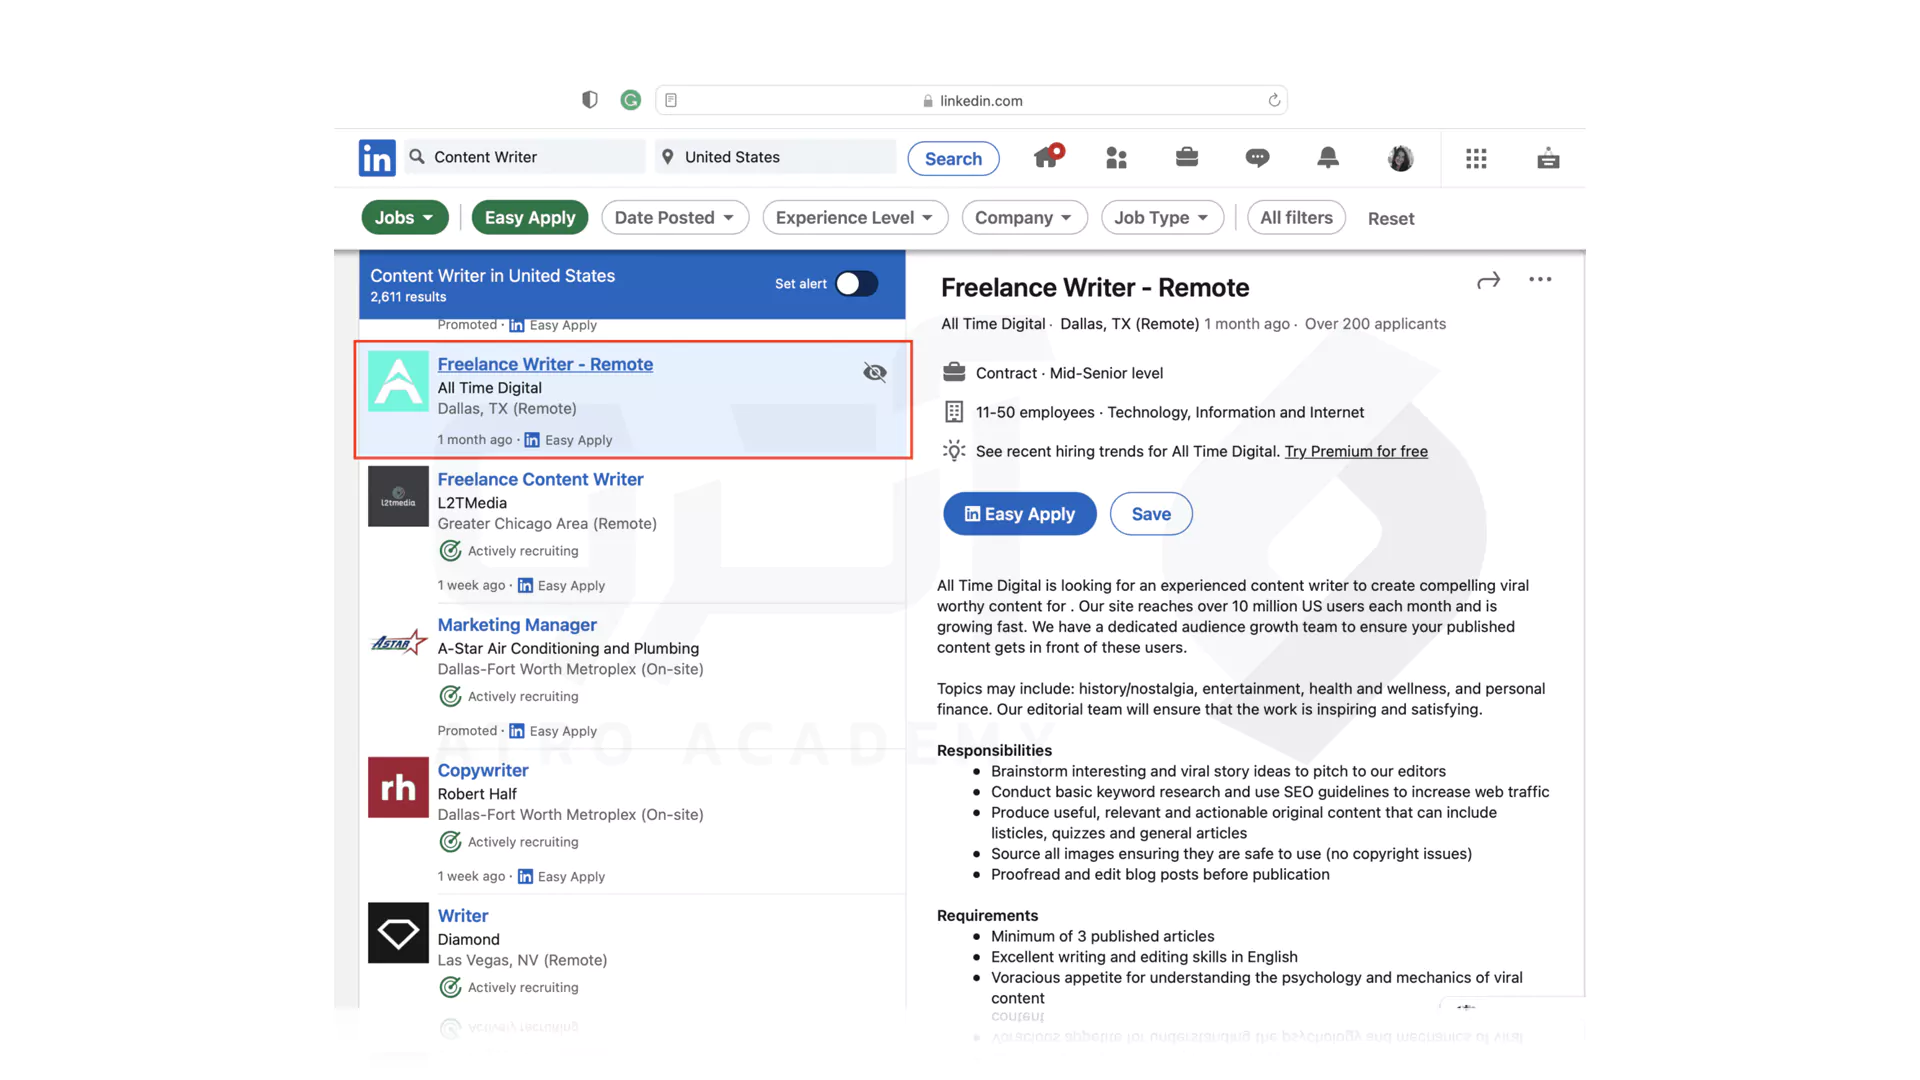Open profile avatar menu

click(x=1400, y=158)
